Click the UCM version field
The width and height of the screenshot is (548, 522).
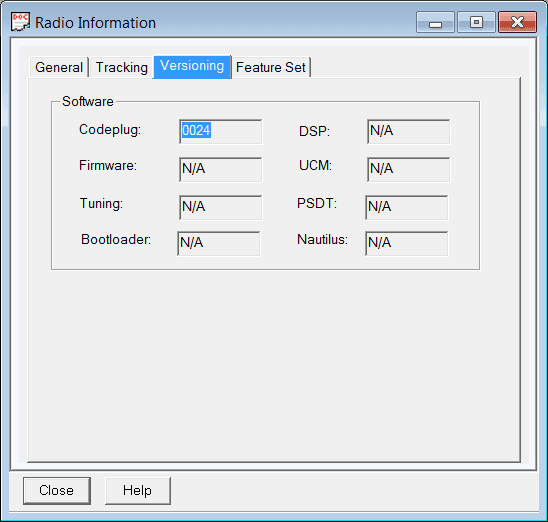[x=409, y=169]
